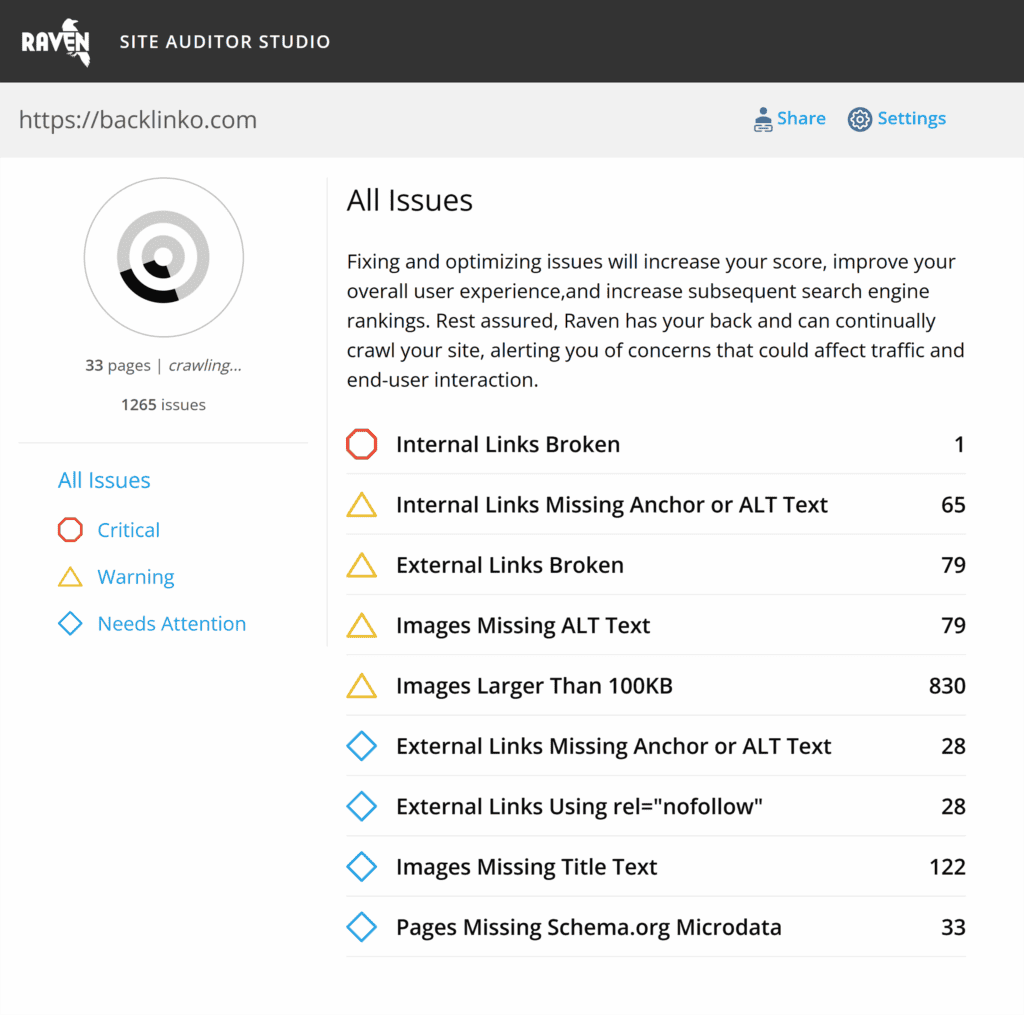The height and width of the screenshot is (1015, 1024).
Task: Select All Issues in the sidebar
Action: [x=104, y=480]
